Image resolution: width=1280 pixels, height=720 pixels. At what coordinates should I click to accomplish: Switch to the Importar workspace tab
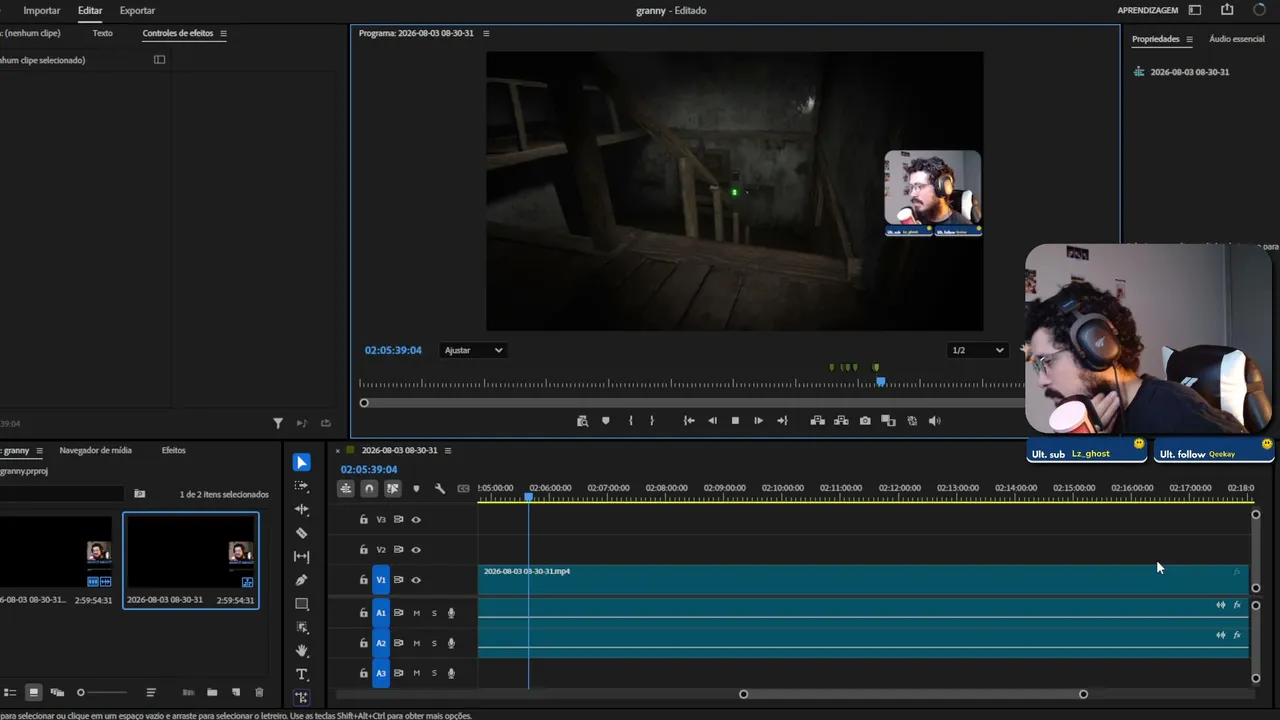pos(42,10)
